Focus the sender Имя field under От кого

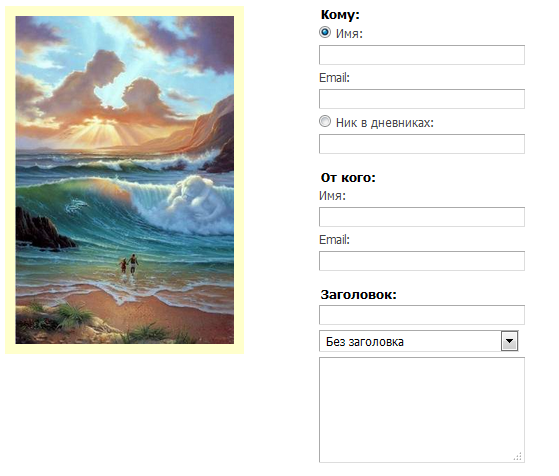tap(422, 217)
